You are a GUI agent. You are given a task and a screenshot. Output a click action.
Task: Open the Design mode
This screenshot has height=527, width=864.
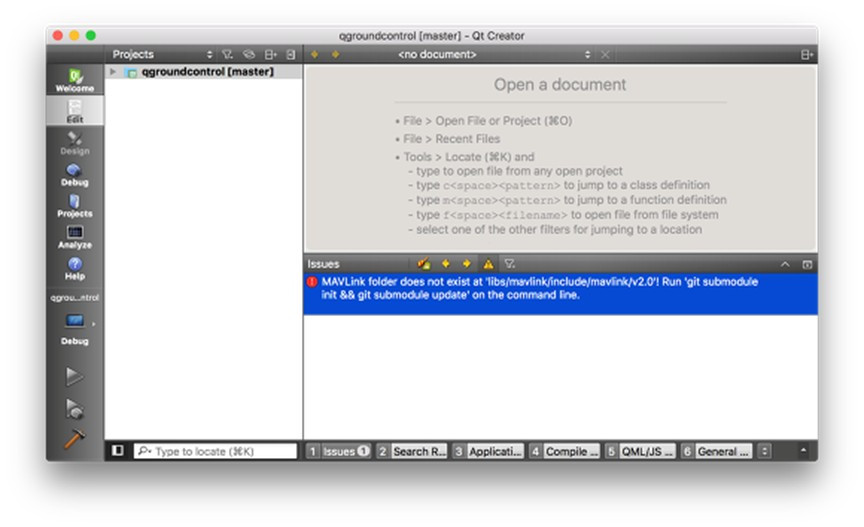tap(75, 143)
